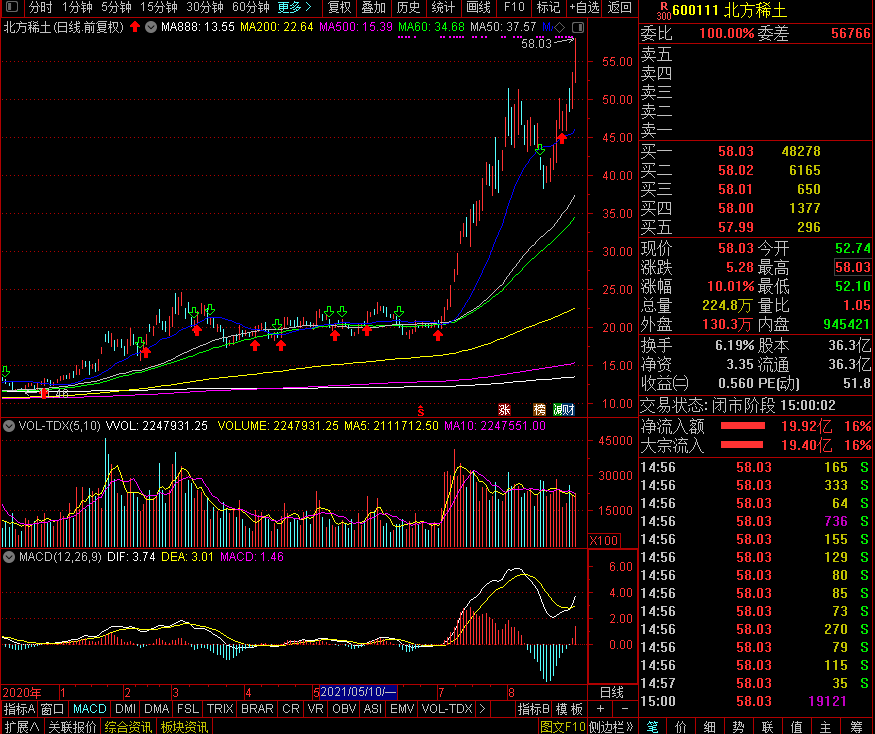
Task: Click the candlestick chart icon at top-left
Action: tap(11, 8)
